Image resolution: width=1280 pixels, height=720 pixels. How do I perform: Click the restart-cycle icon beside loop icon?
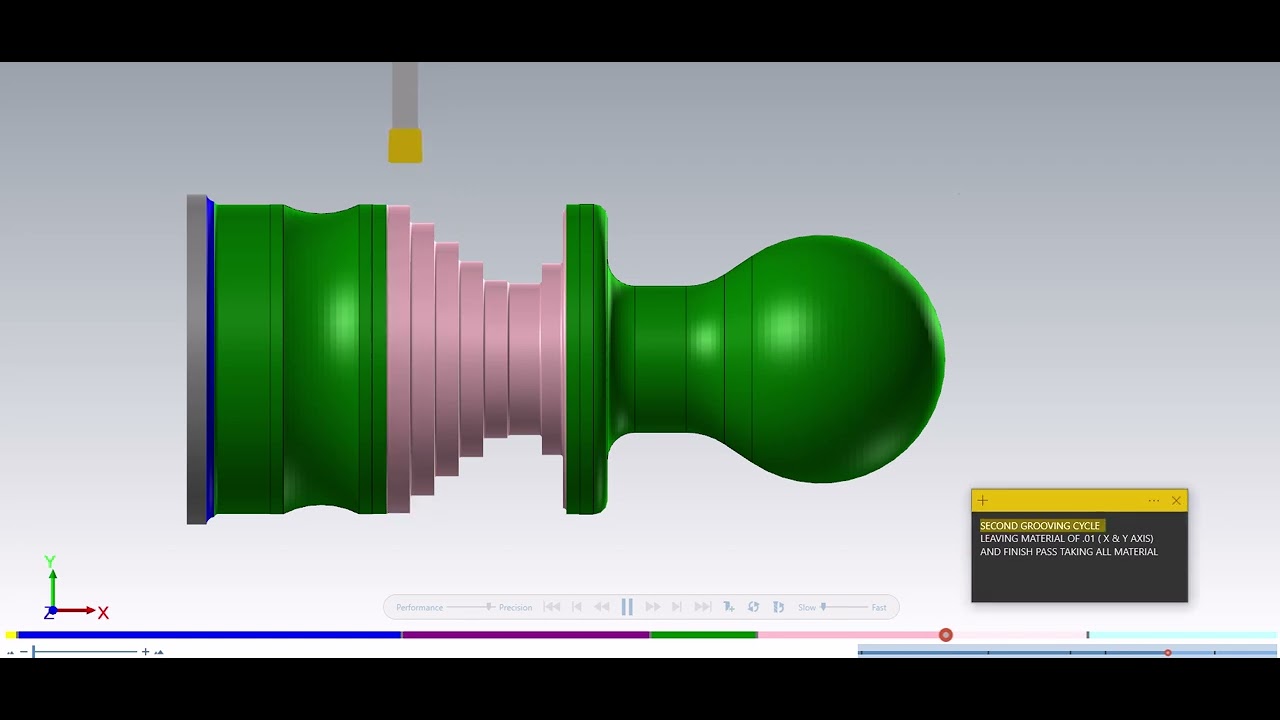[x=779, y=607]
